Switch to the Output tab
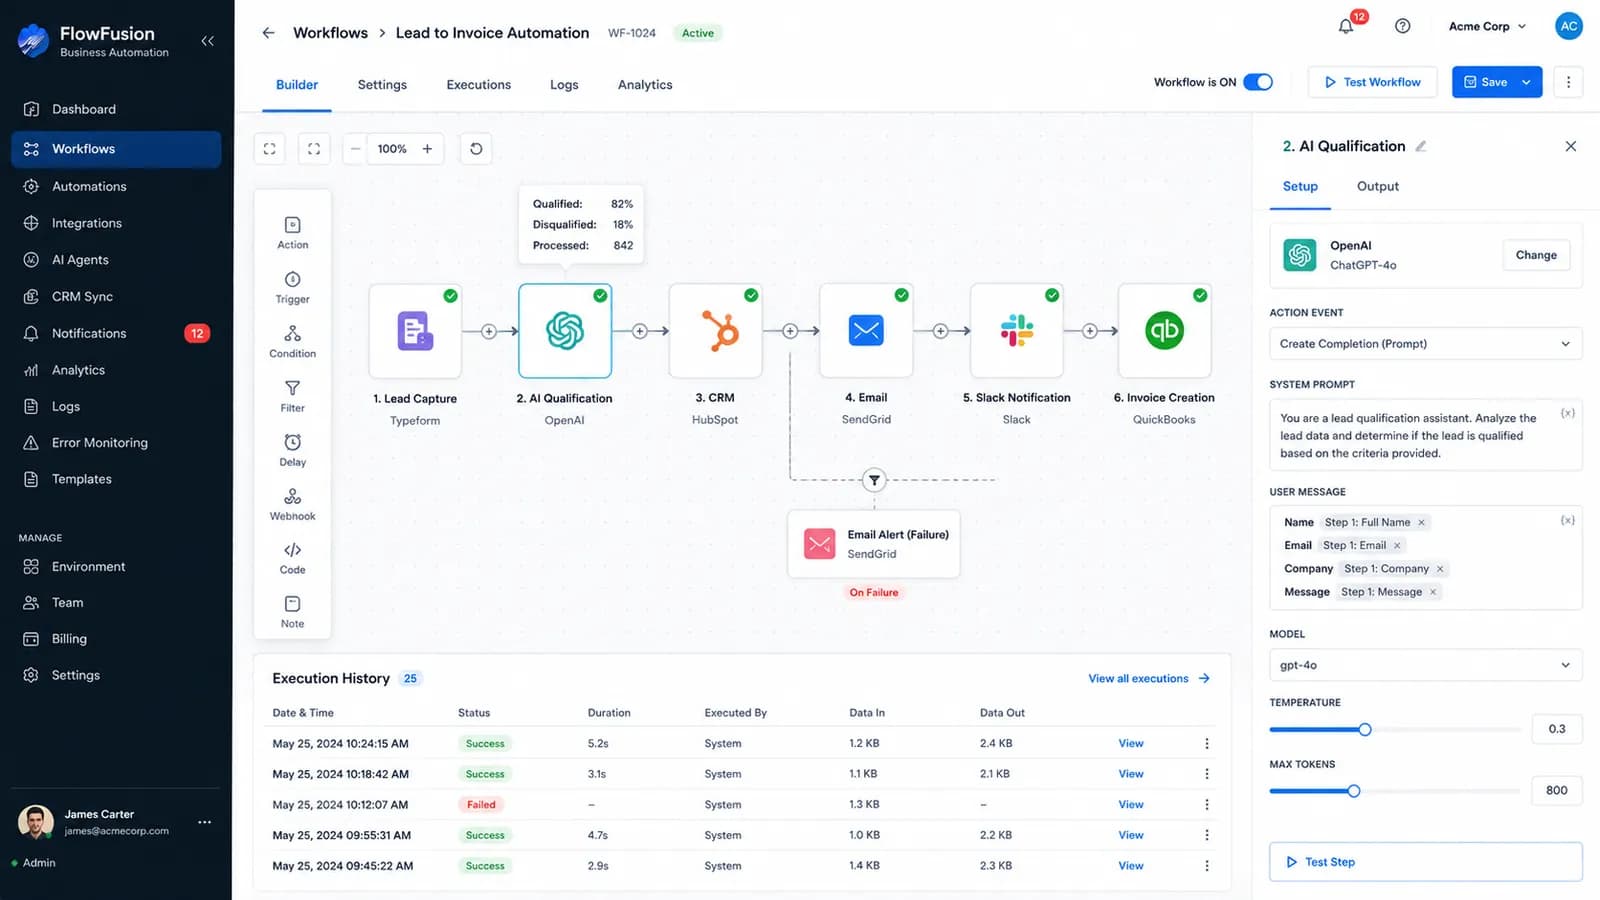1600x900 pixels. (1377, 186)
